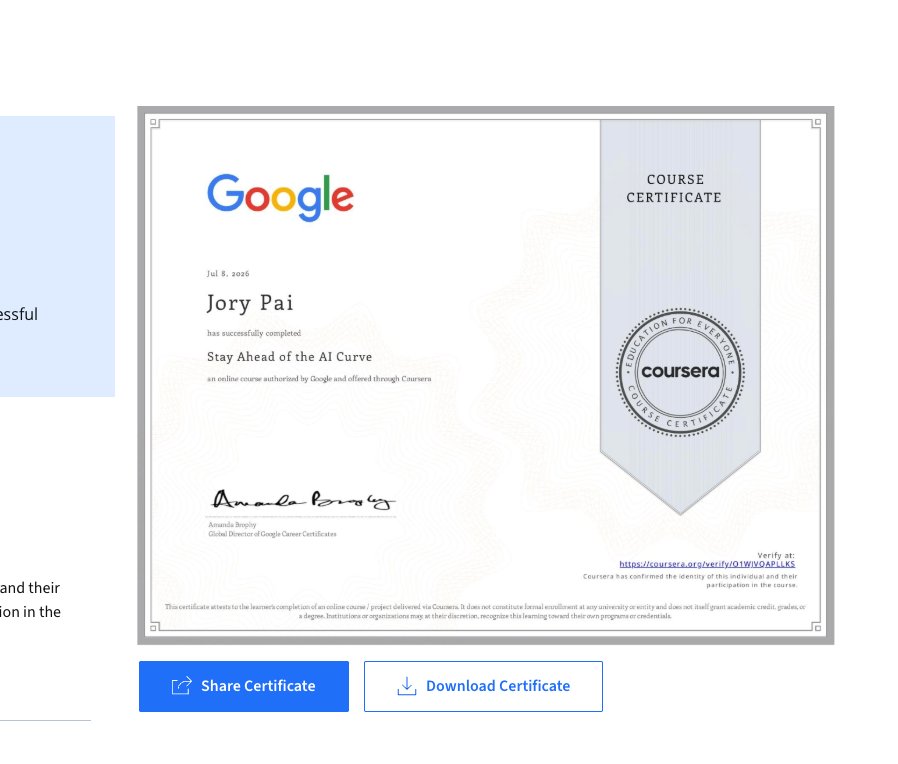Click the share arrow icon
The image size is (898, 764).
click(182, 686)
